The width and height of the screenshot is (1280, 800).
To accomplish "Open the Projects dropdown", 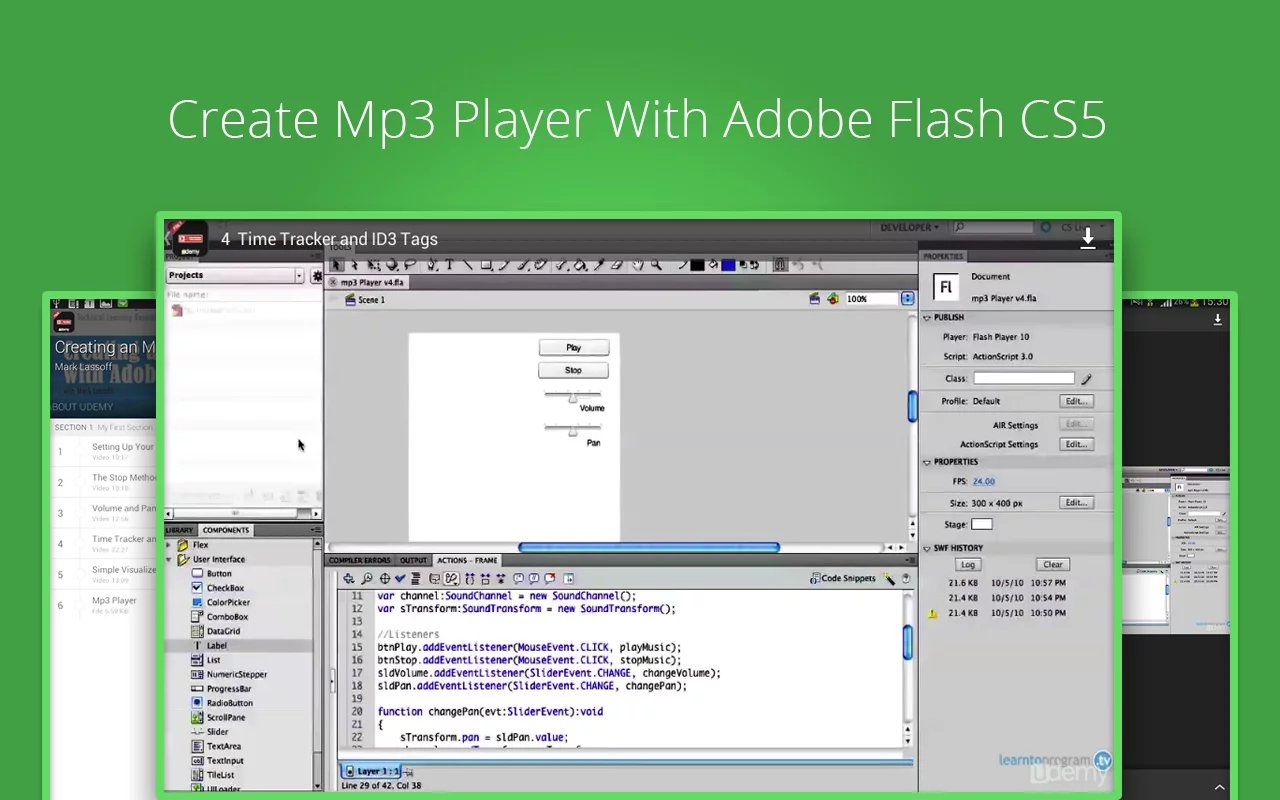I will pyautogui.click(x=234, y=275).
